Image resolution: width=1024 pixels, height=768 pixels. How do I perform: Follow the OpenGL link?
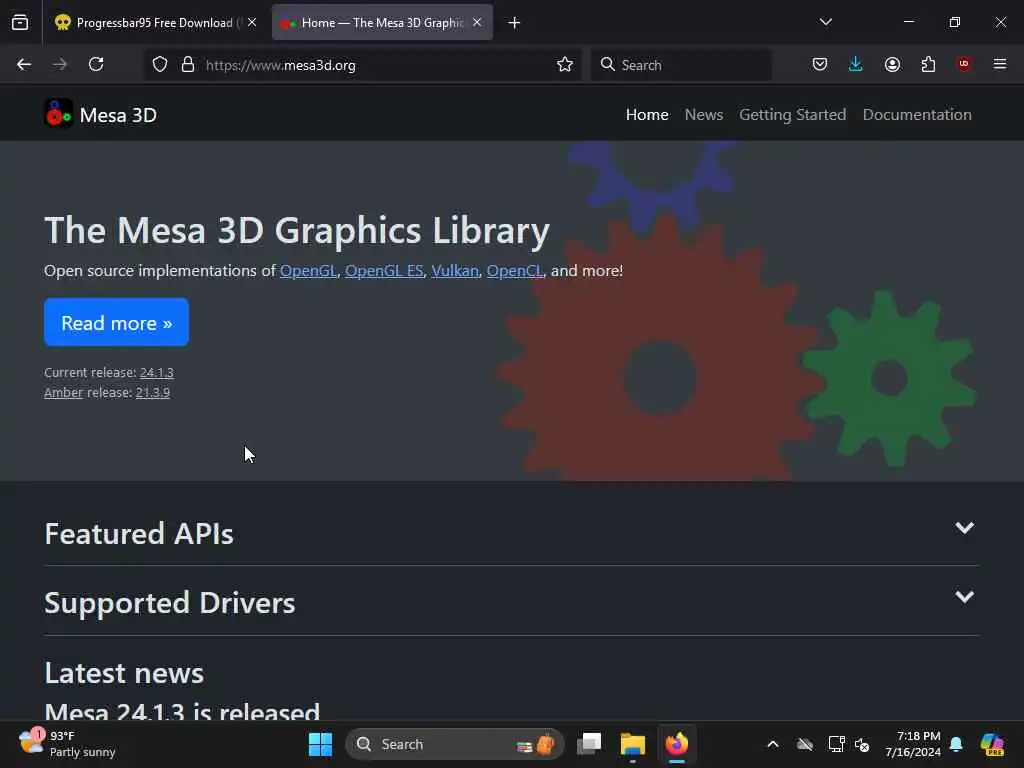click(x=308, y=270)
